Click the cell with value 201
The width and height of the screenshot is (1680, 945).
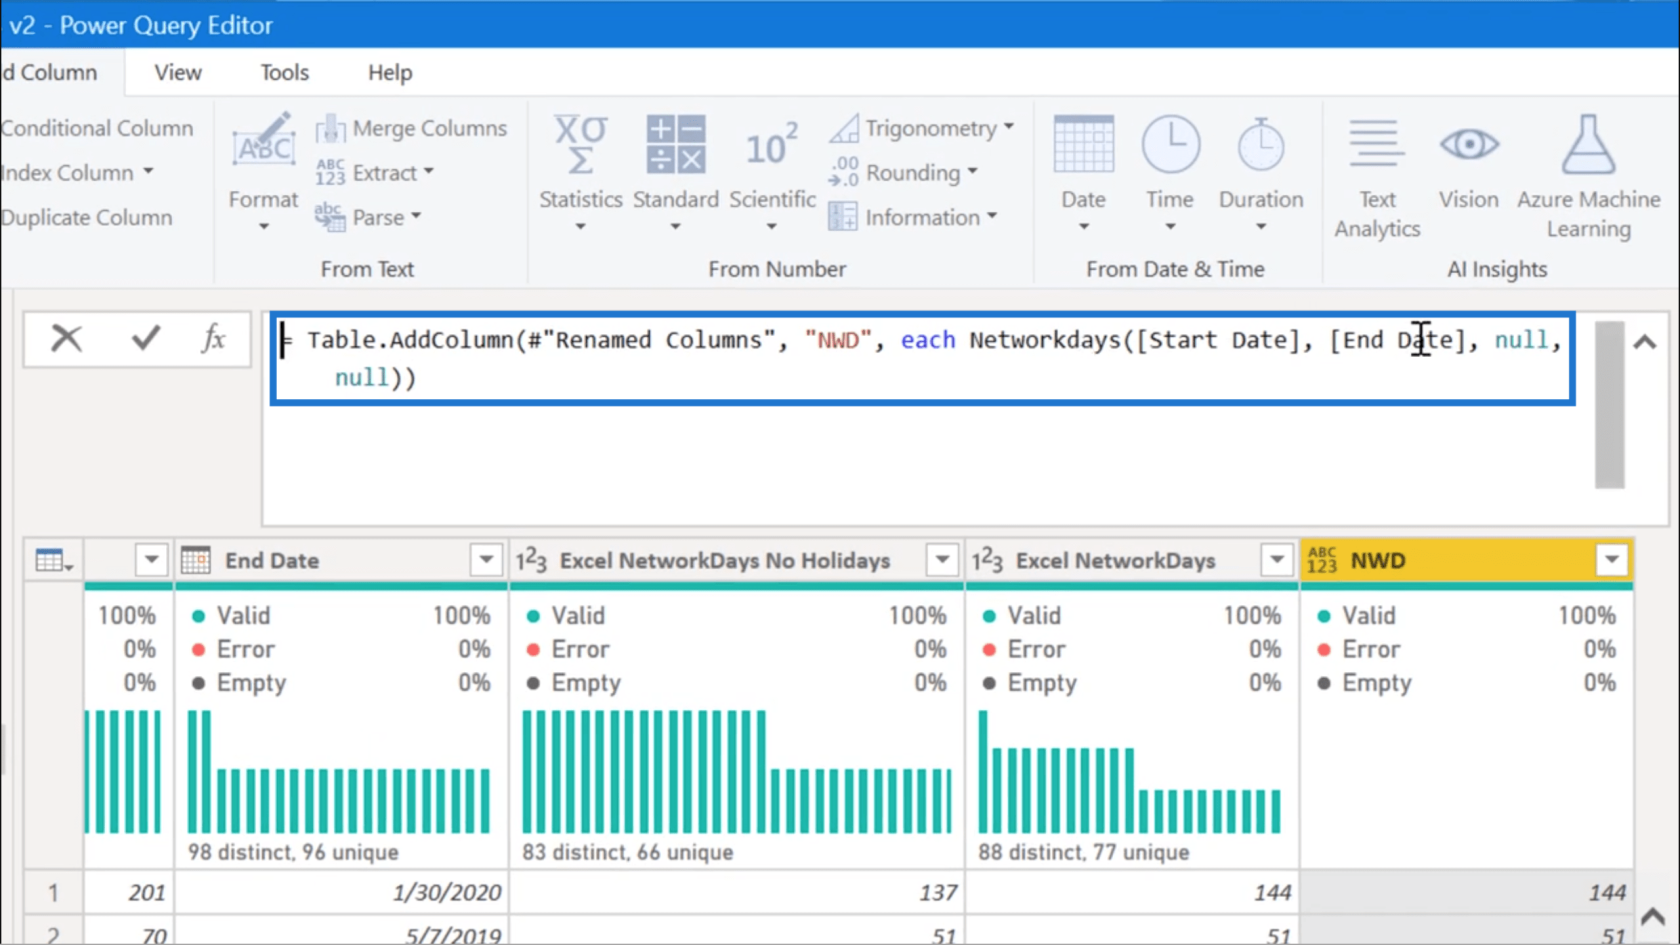tap(129, 892)
